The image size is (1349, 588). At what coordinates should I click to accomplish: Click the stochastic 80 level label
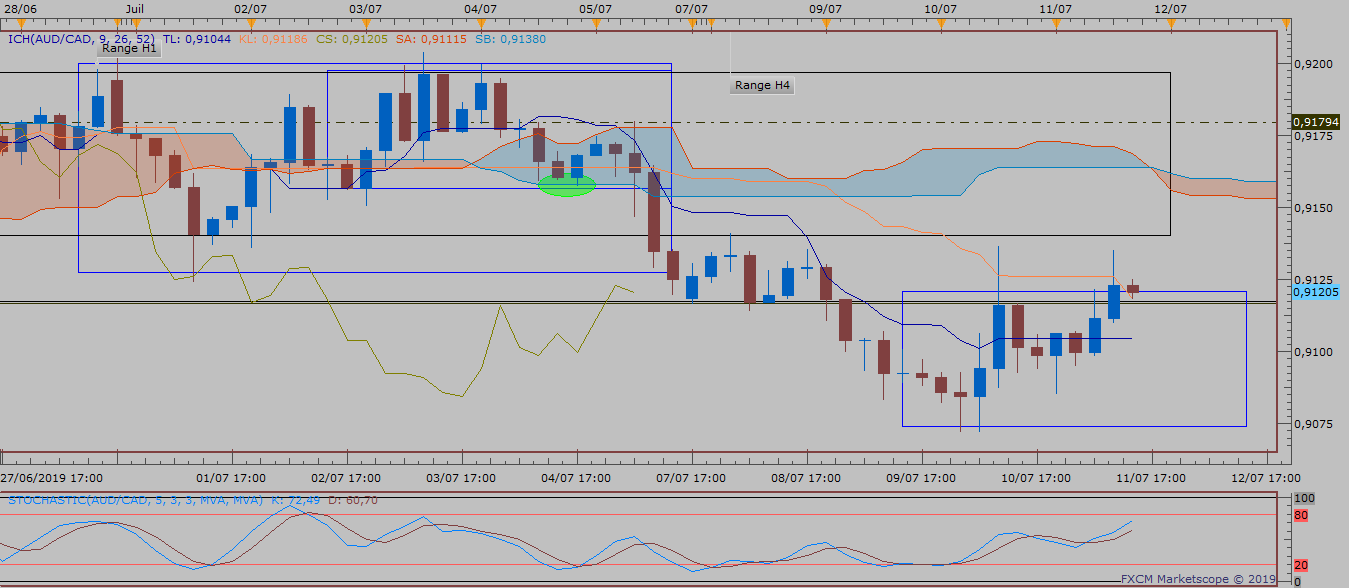(1301, 515)
